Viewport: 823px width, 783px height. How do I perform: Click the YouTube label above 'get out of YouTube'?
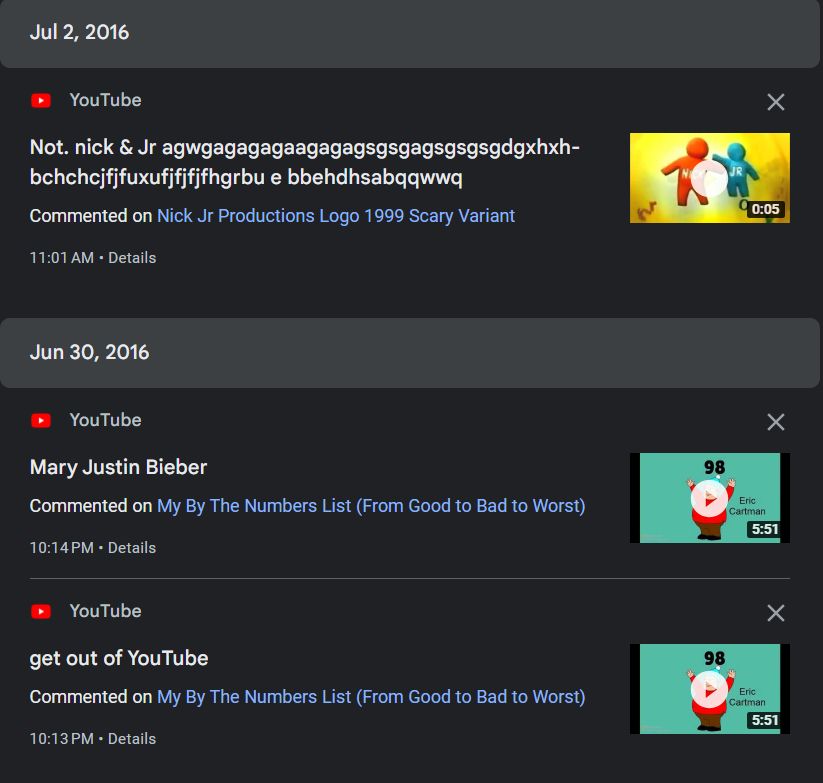[x=105, y=611]
